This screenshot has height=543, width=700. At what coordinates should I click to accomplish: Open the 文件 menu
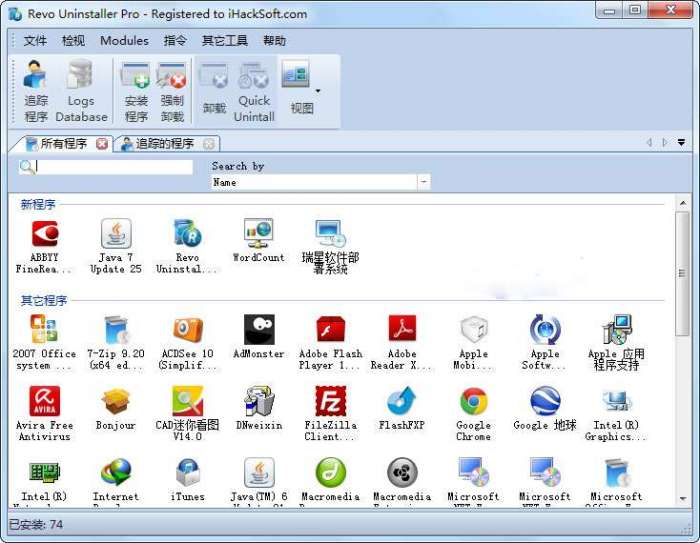coord(35,41)
